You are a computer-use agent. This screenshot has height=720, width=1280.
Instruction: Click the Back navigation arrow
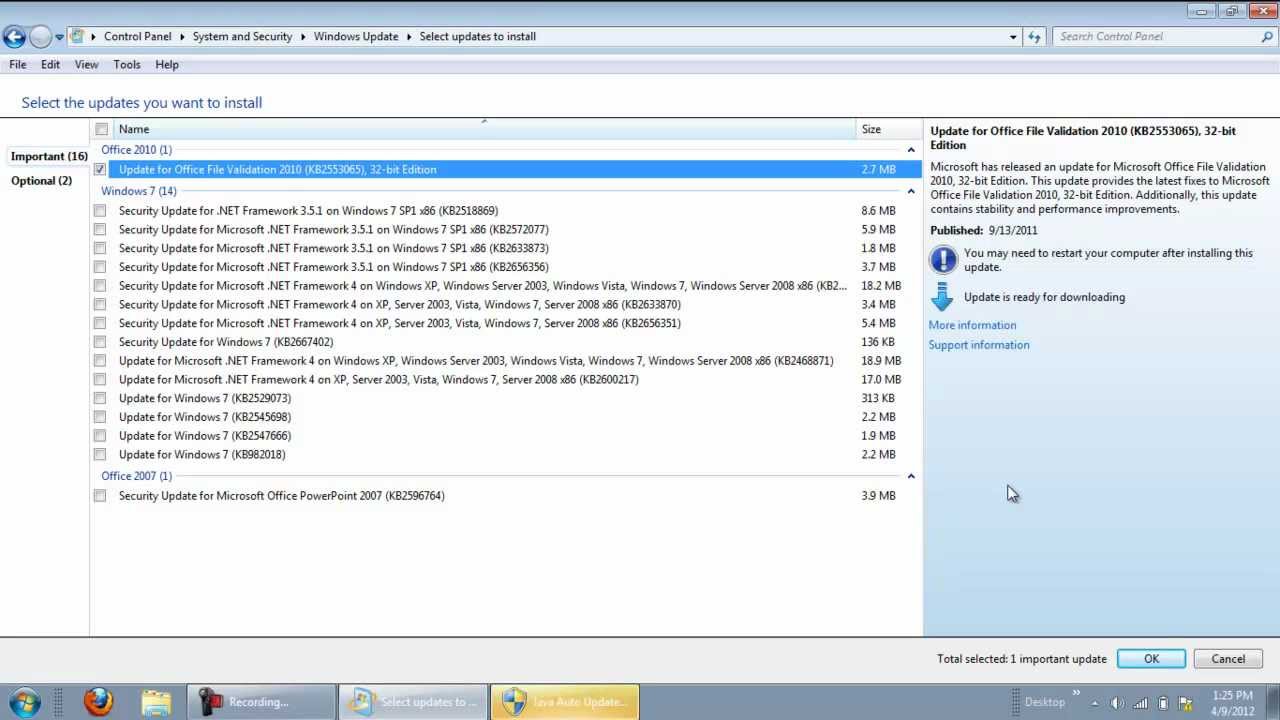point(14,37)
